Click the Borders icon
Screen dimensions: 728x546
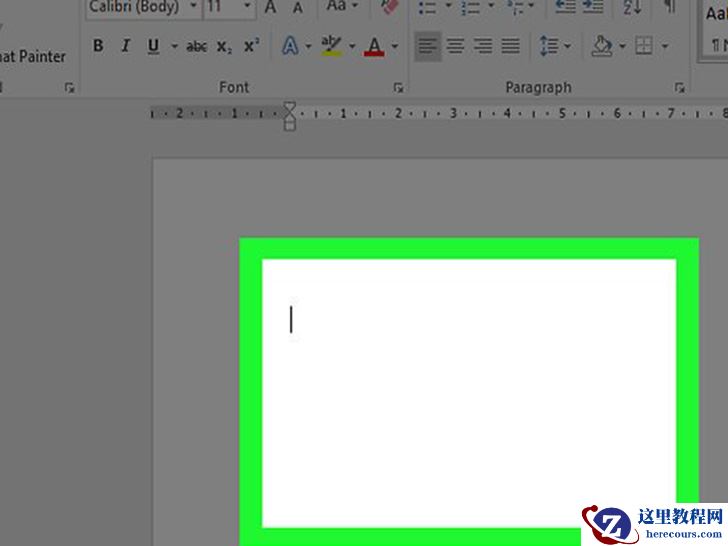(x=644, y=46)
